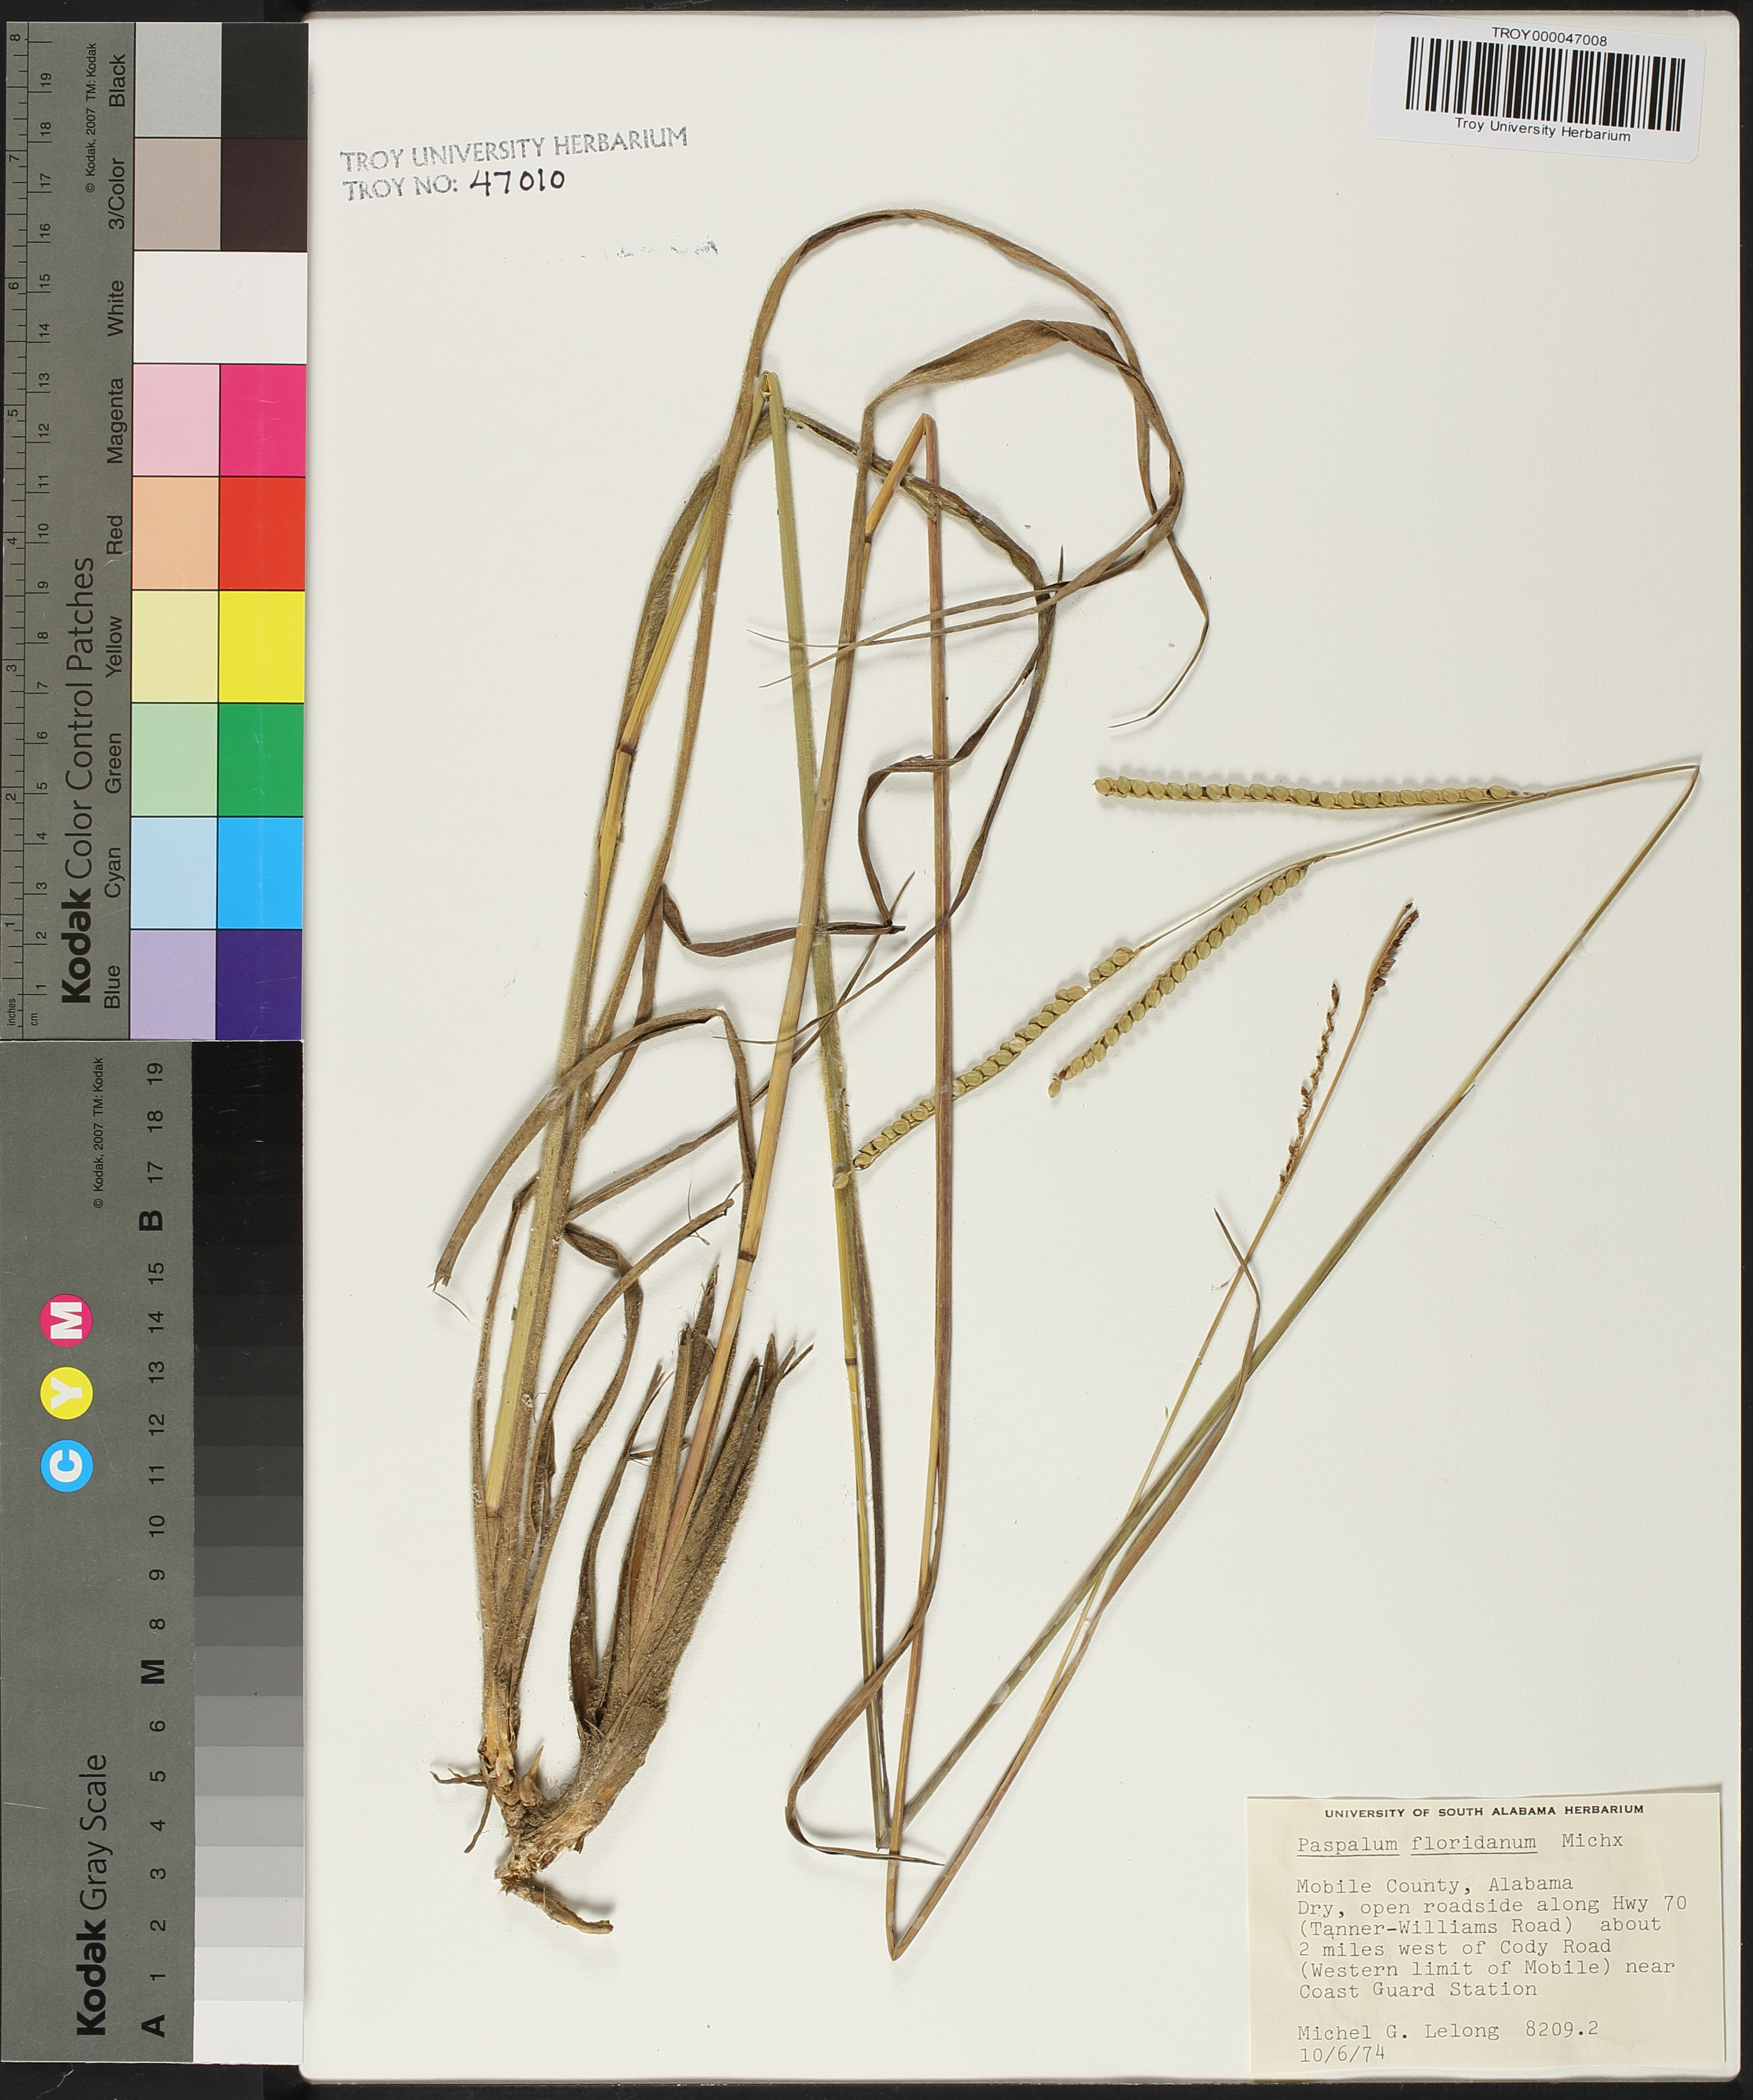Viewport: 1753px width, 2100px height.
Task: Click '2 miles west of Cody Road' line
Action: point(1454,1947)
